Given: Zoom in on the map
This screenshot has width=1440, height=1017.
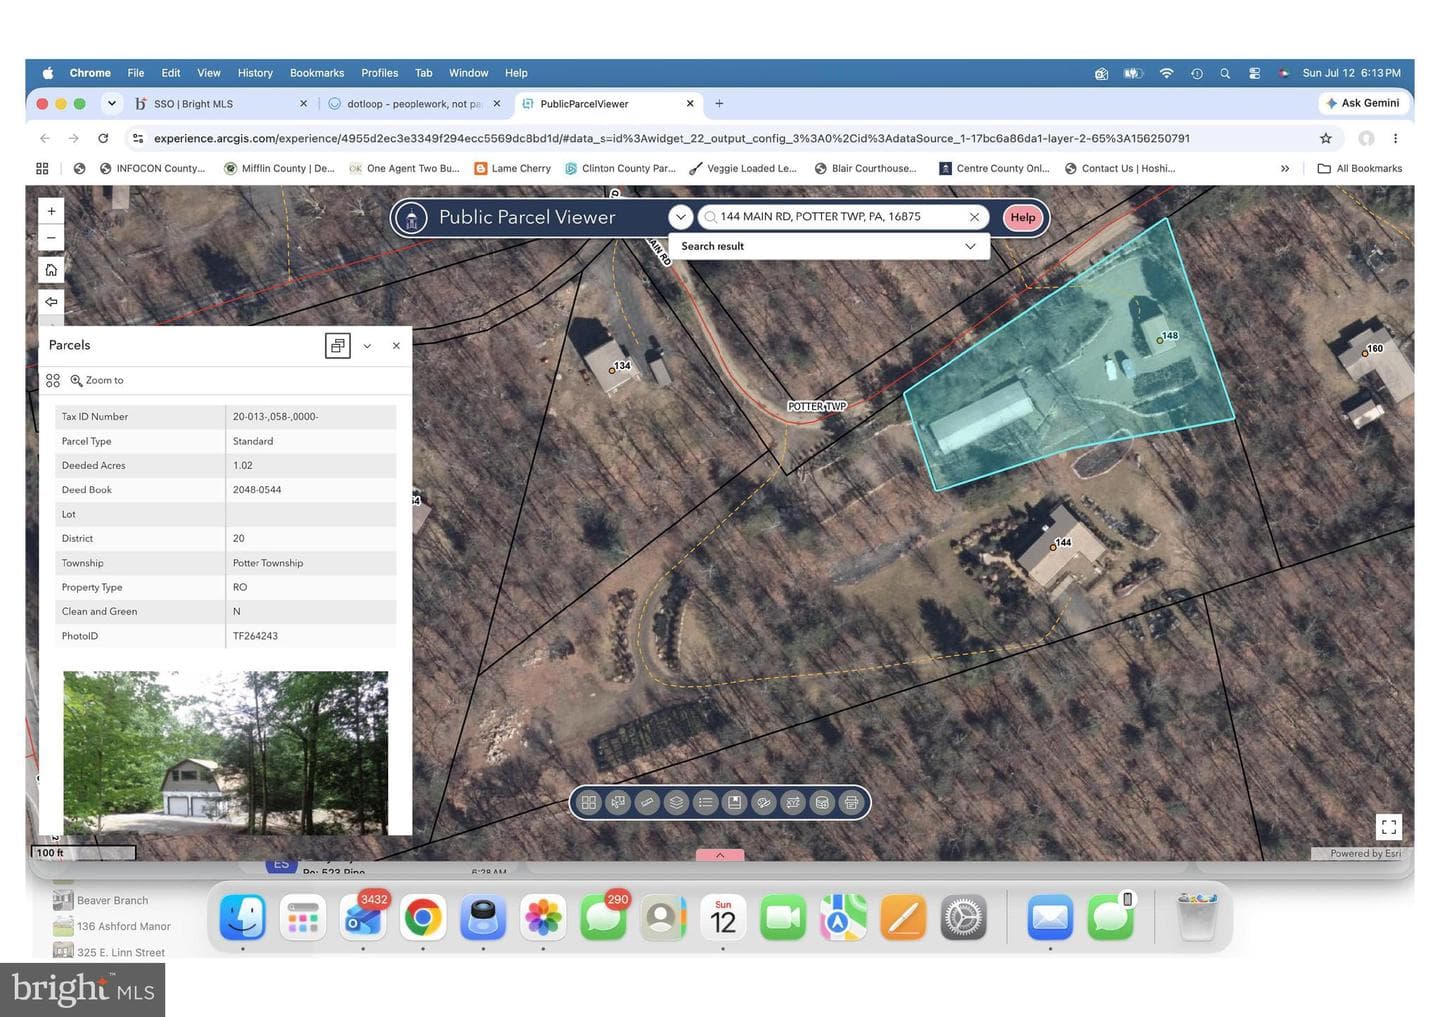Looking at the screenshot, I should point(51,212).
